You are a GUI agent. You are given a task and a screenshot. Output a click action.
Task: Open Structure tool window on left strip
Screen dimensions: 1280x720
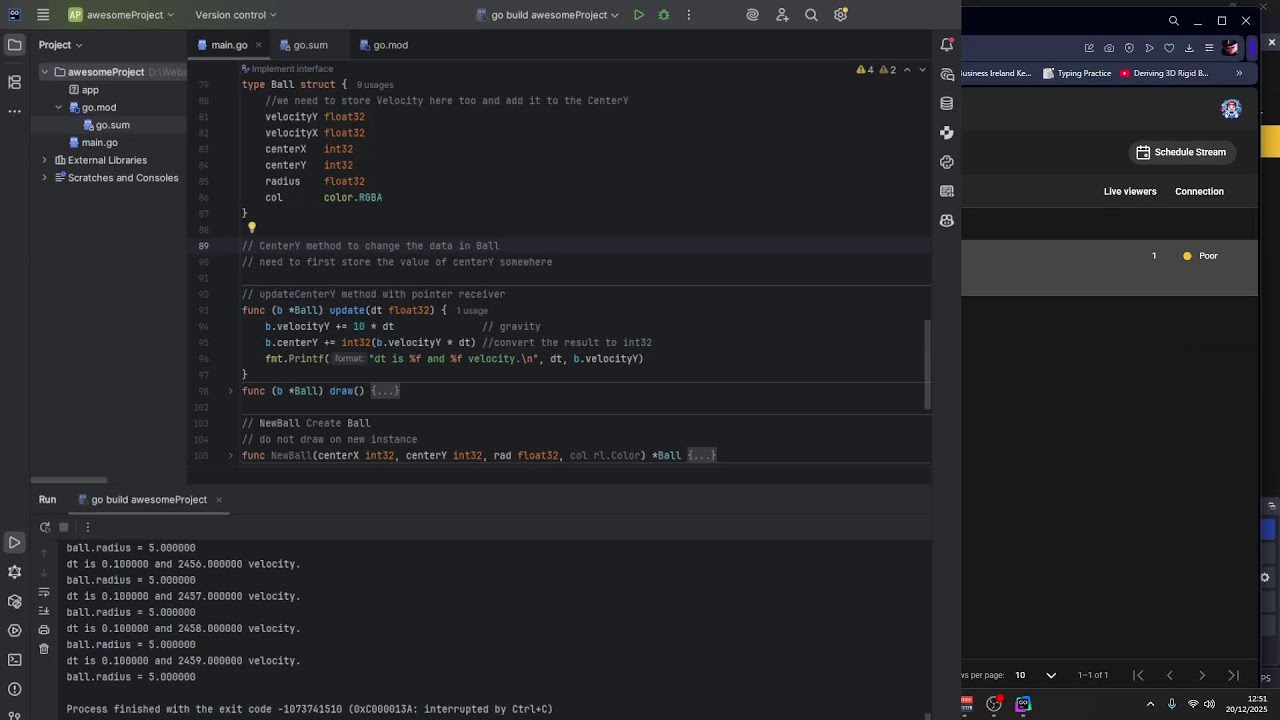[x=14, y=82]
